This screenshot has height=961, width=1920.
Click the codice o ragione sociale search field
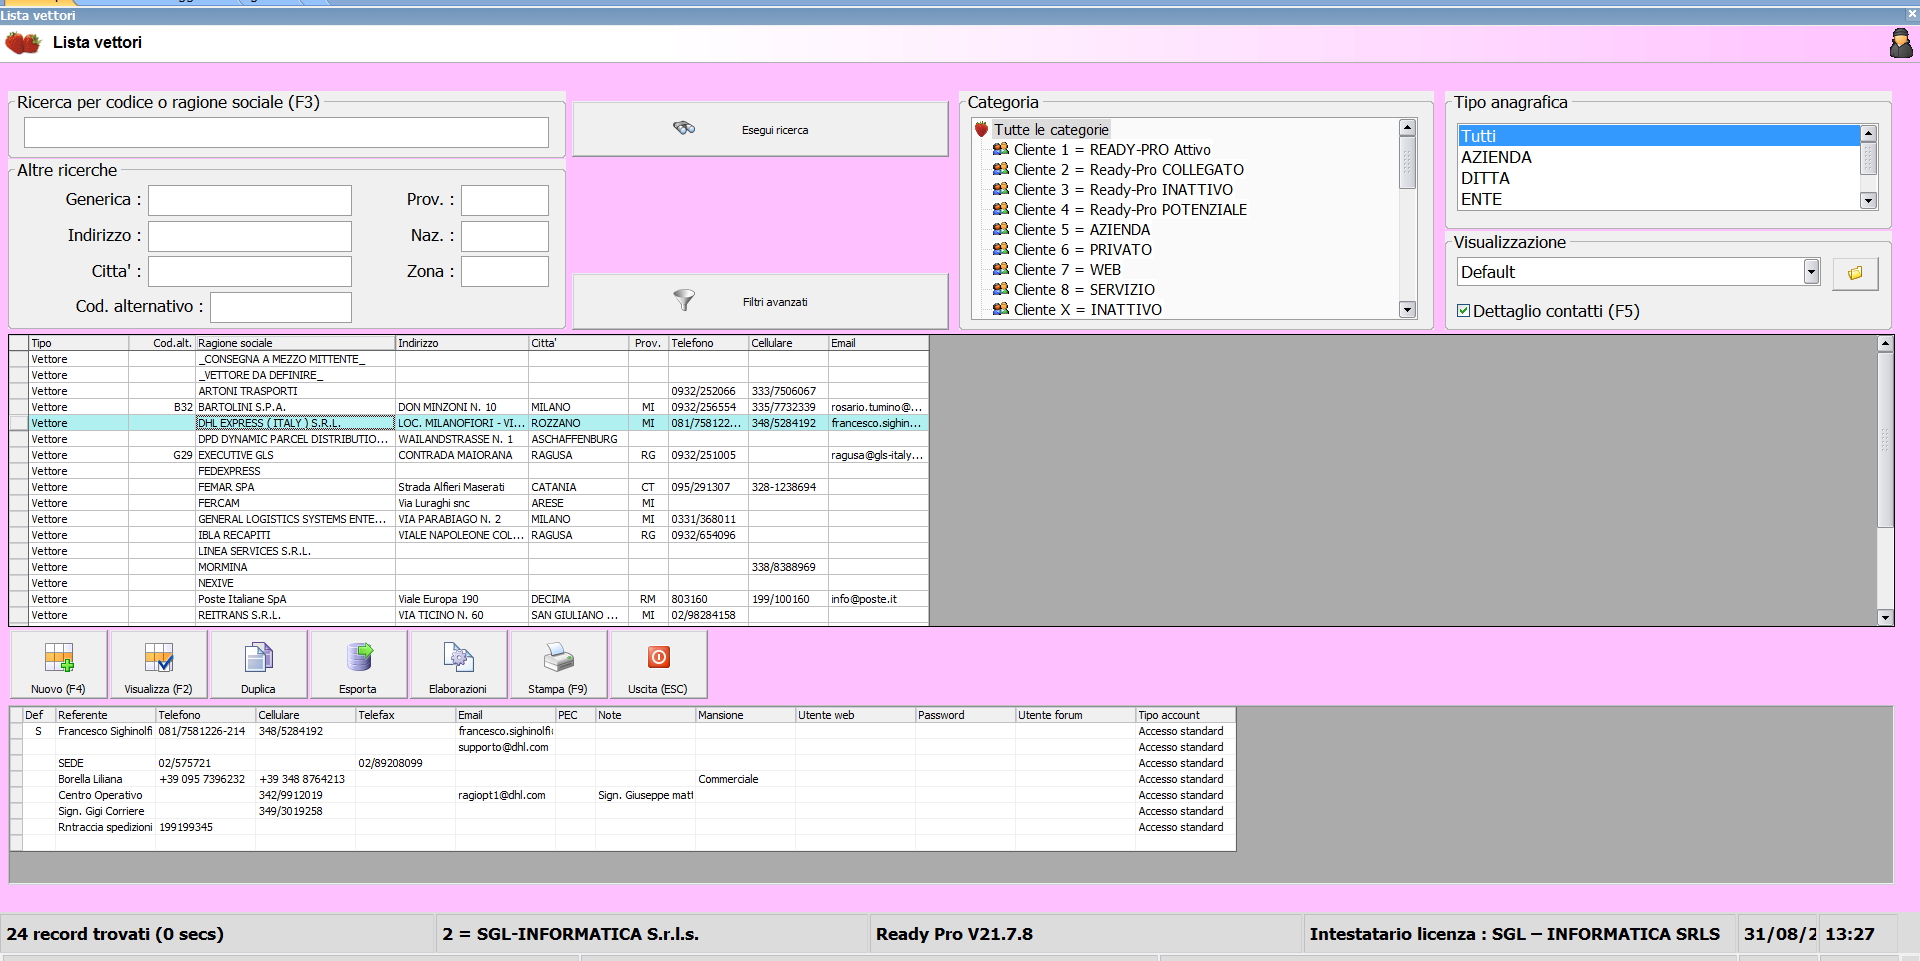tap(286, 132)
